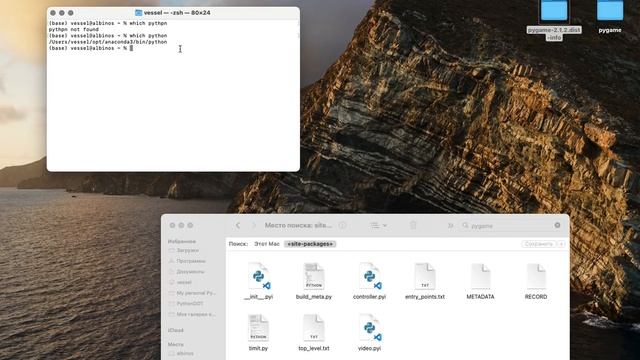Select albinos under Места in sidebar

pos(181,353)
